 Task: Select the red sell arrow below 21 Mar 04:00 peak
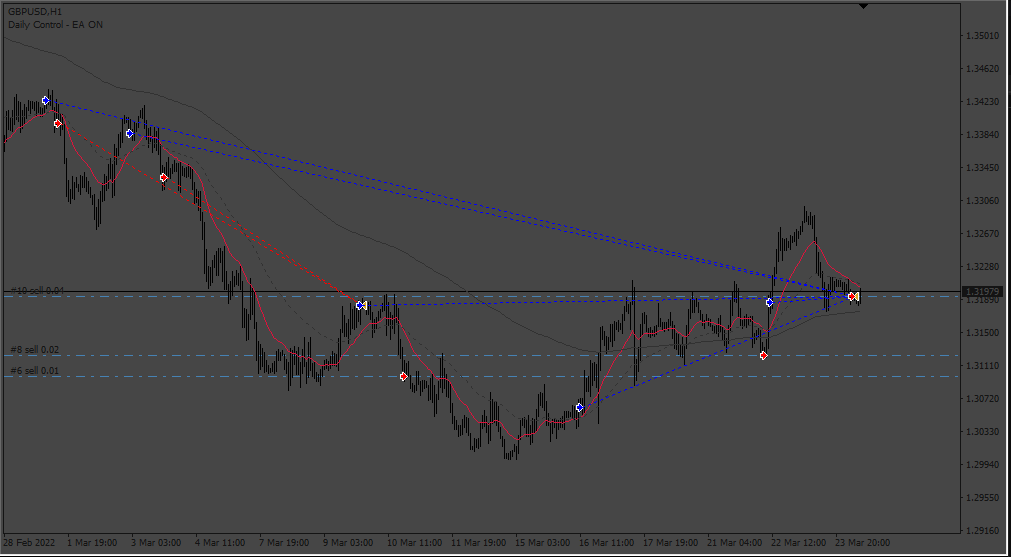click(764, 355)
